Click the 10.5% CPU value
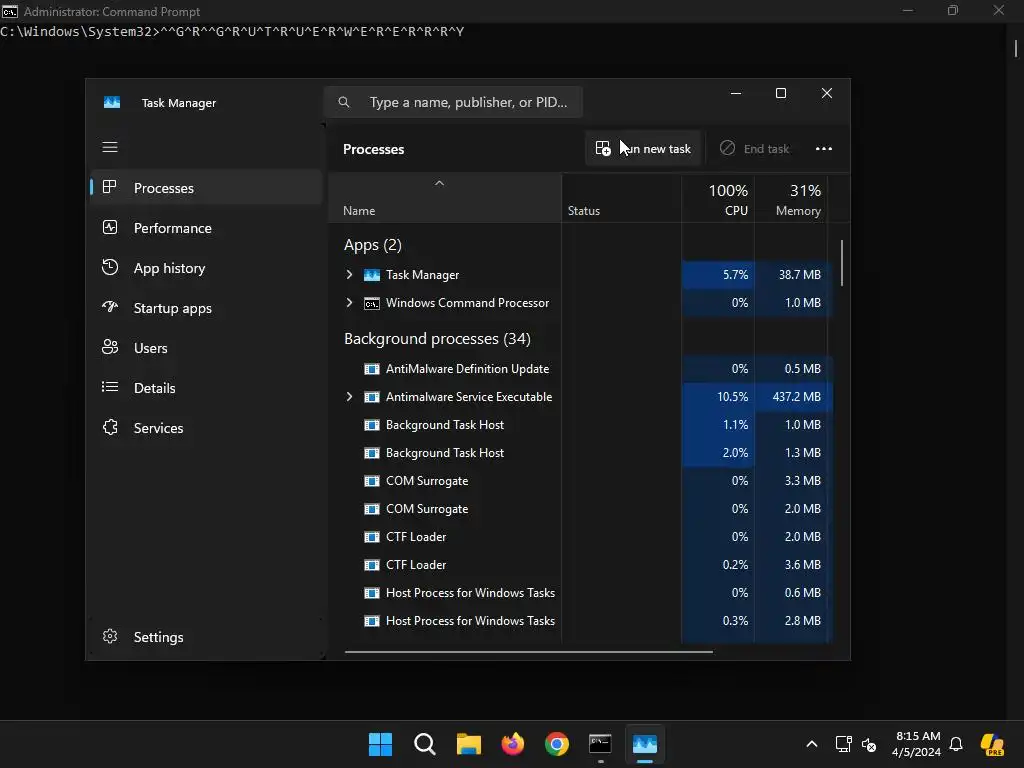The height and width of the screenshot is (768, 1024). click(x=732, y=397)
